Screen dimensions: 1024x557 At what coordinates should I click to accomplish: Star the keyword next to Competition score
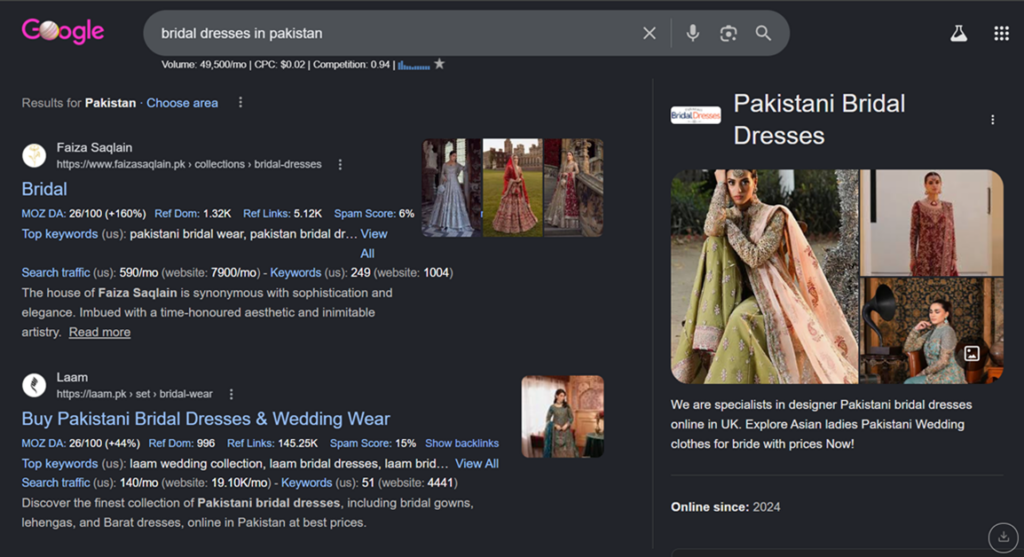tap(439, 64)
